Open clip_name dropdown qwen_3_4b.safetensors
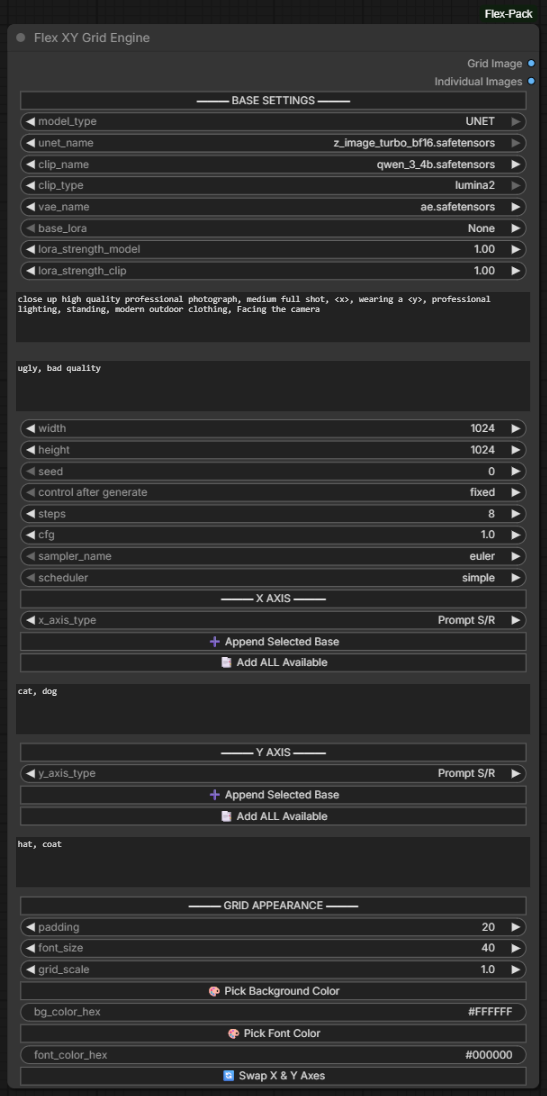Image resolution: width=547 pixels, height=1096 pixels. pos(273,164)
